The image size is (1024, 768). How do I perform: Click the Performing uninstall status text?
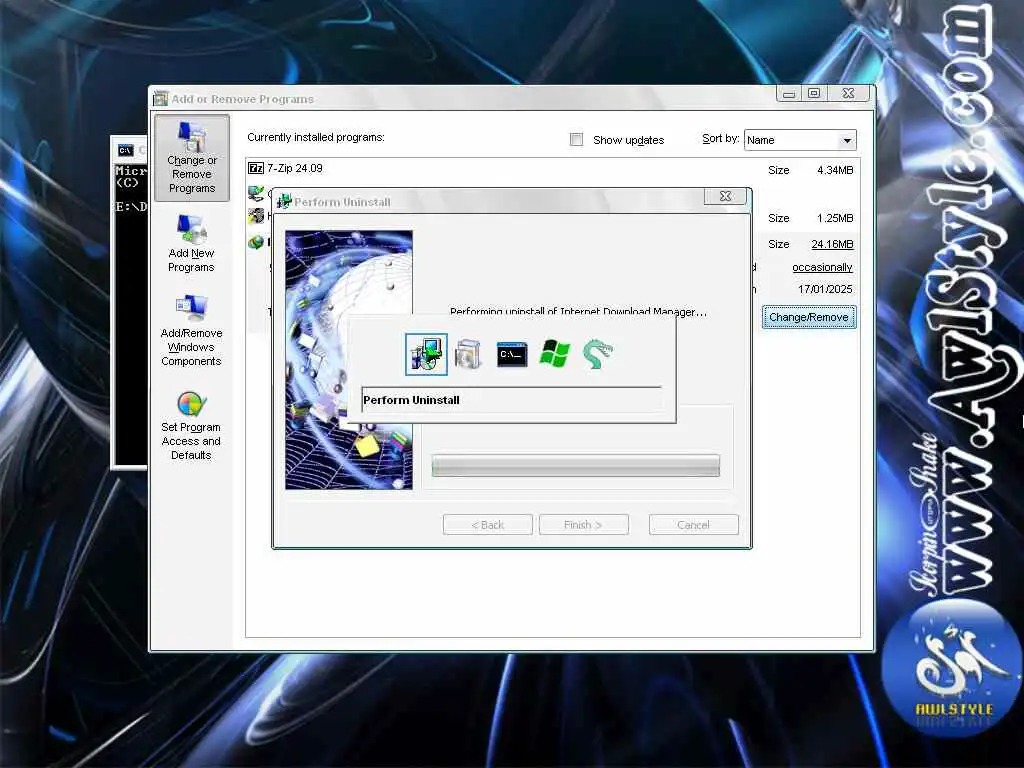[578, 311]
